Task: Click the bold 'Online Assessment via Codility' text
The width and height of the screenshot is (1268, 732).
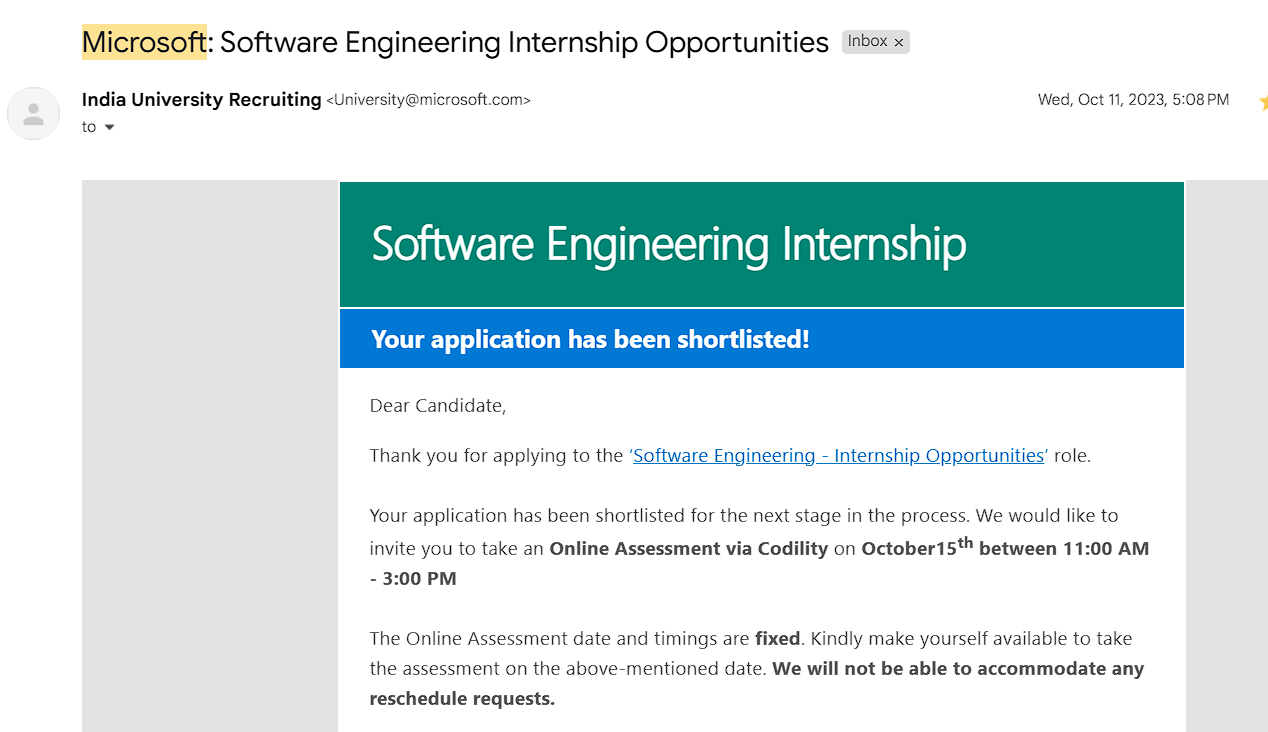Action: pos(689,549)
